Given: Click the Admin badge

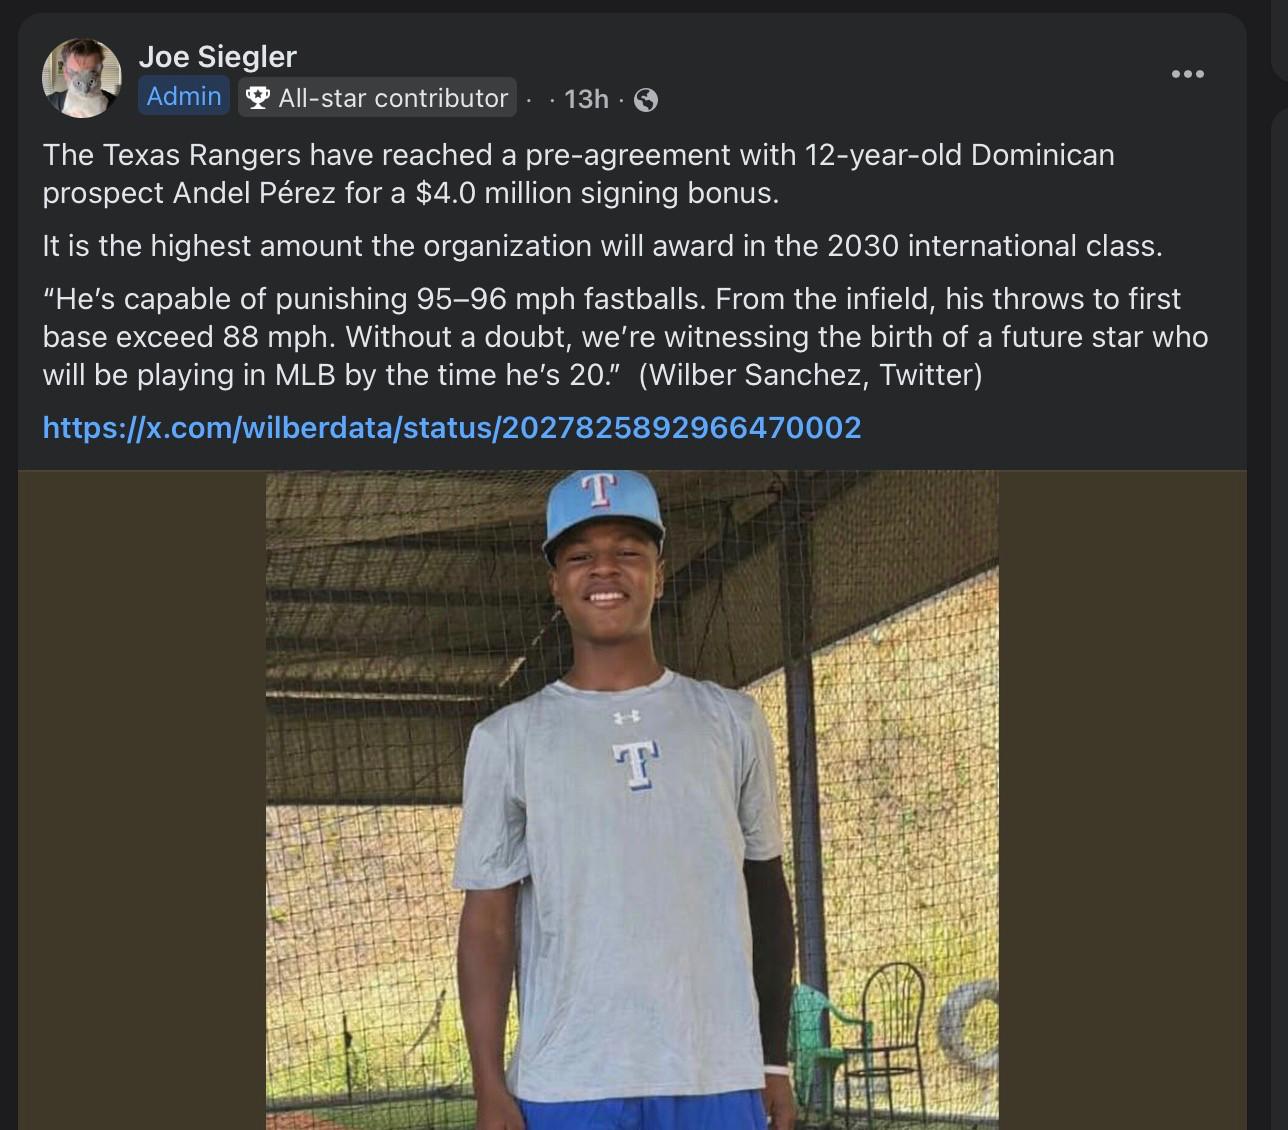Looking at the screenshot, I should pos(184,97).
